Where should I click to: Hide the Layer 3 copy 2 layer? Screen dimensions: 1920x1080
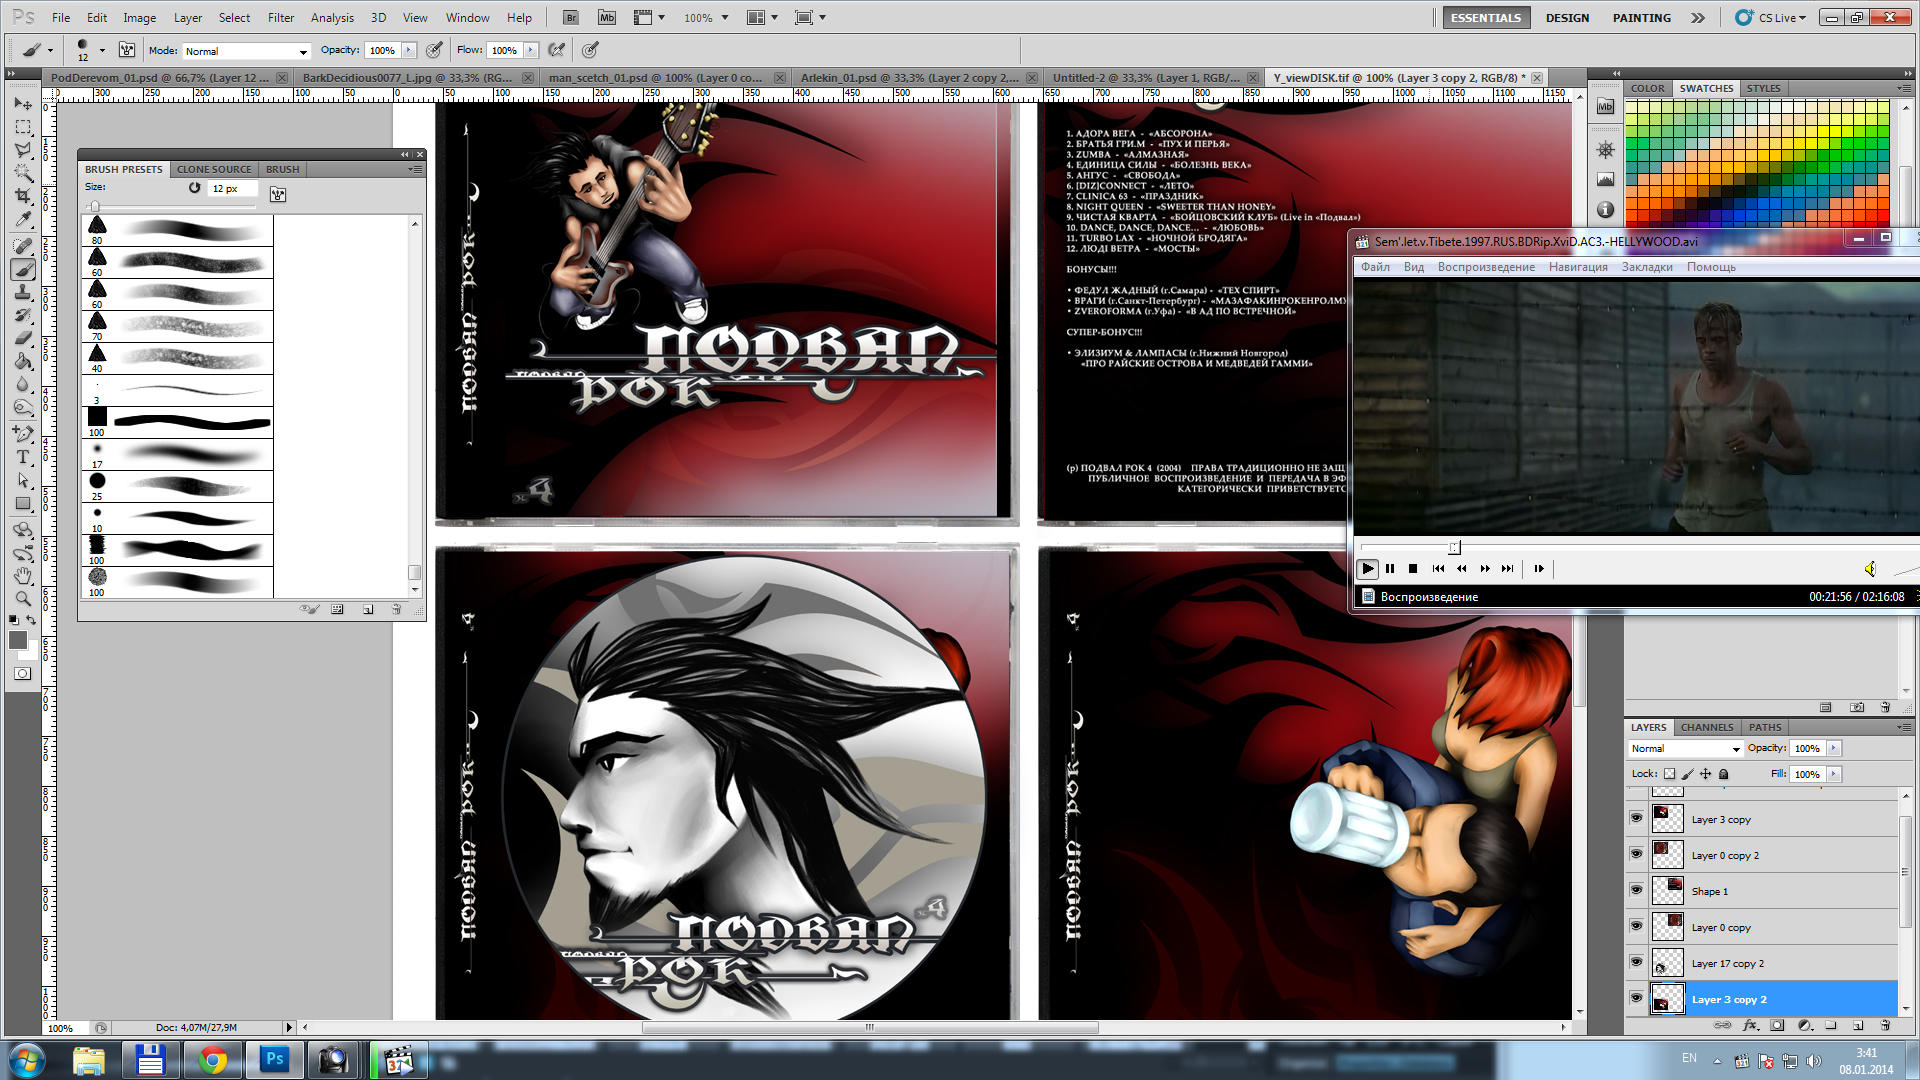click(x=1636, y=998)
